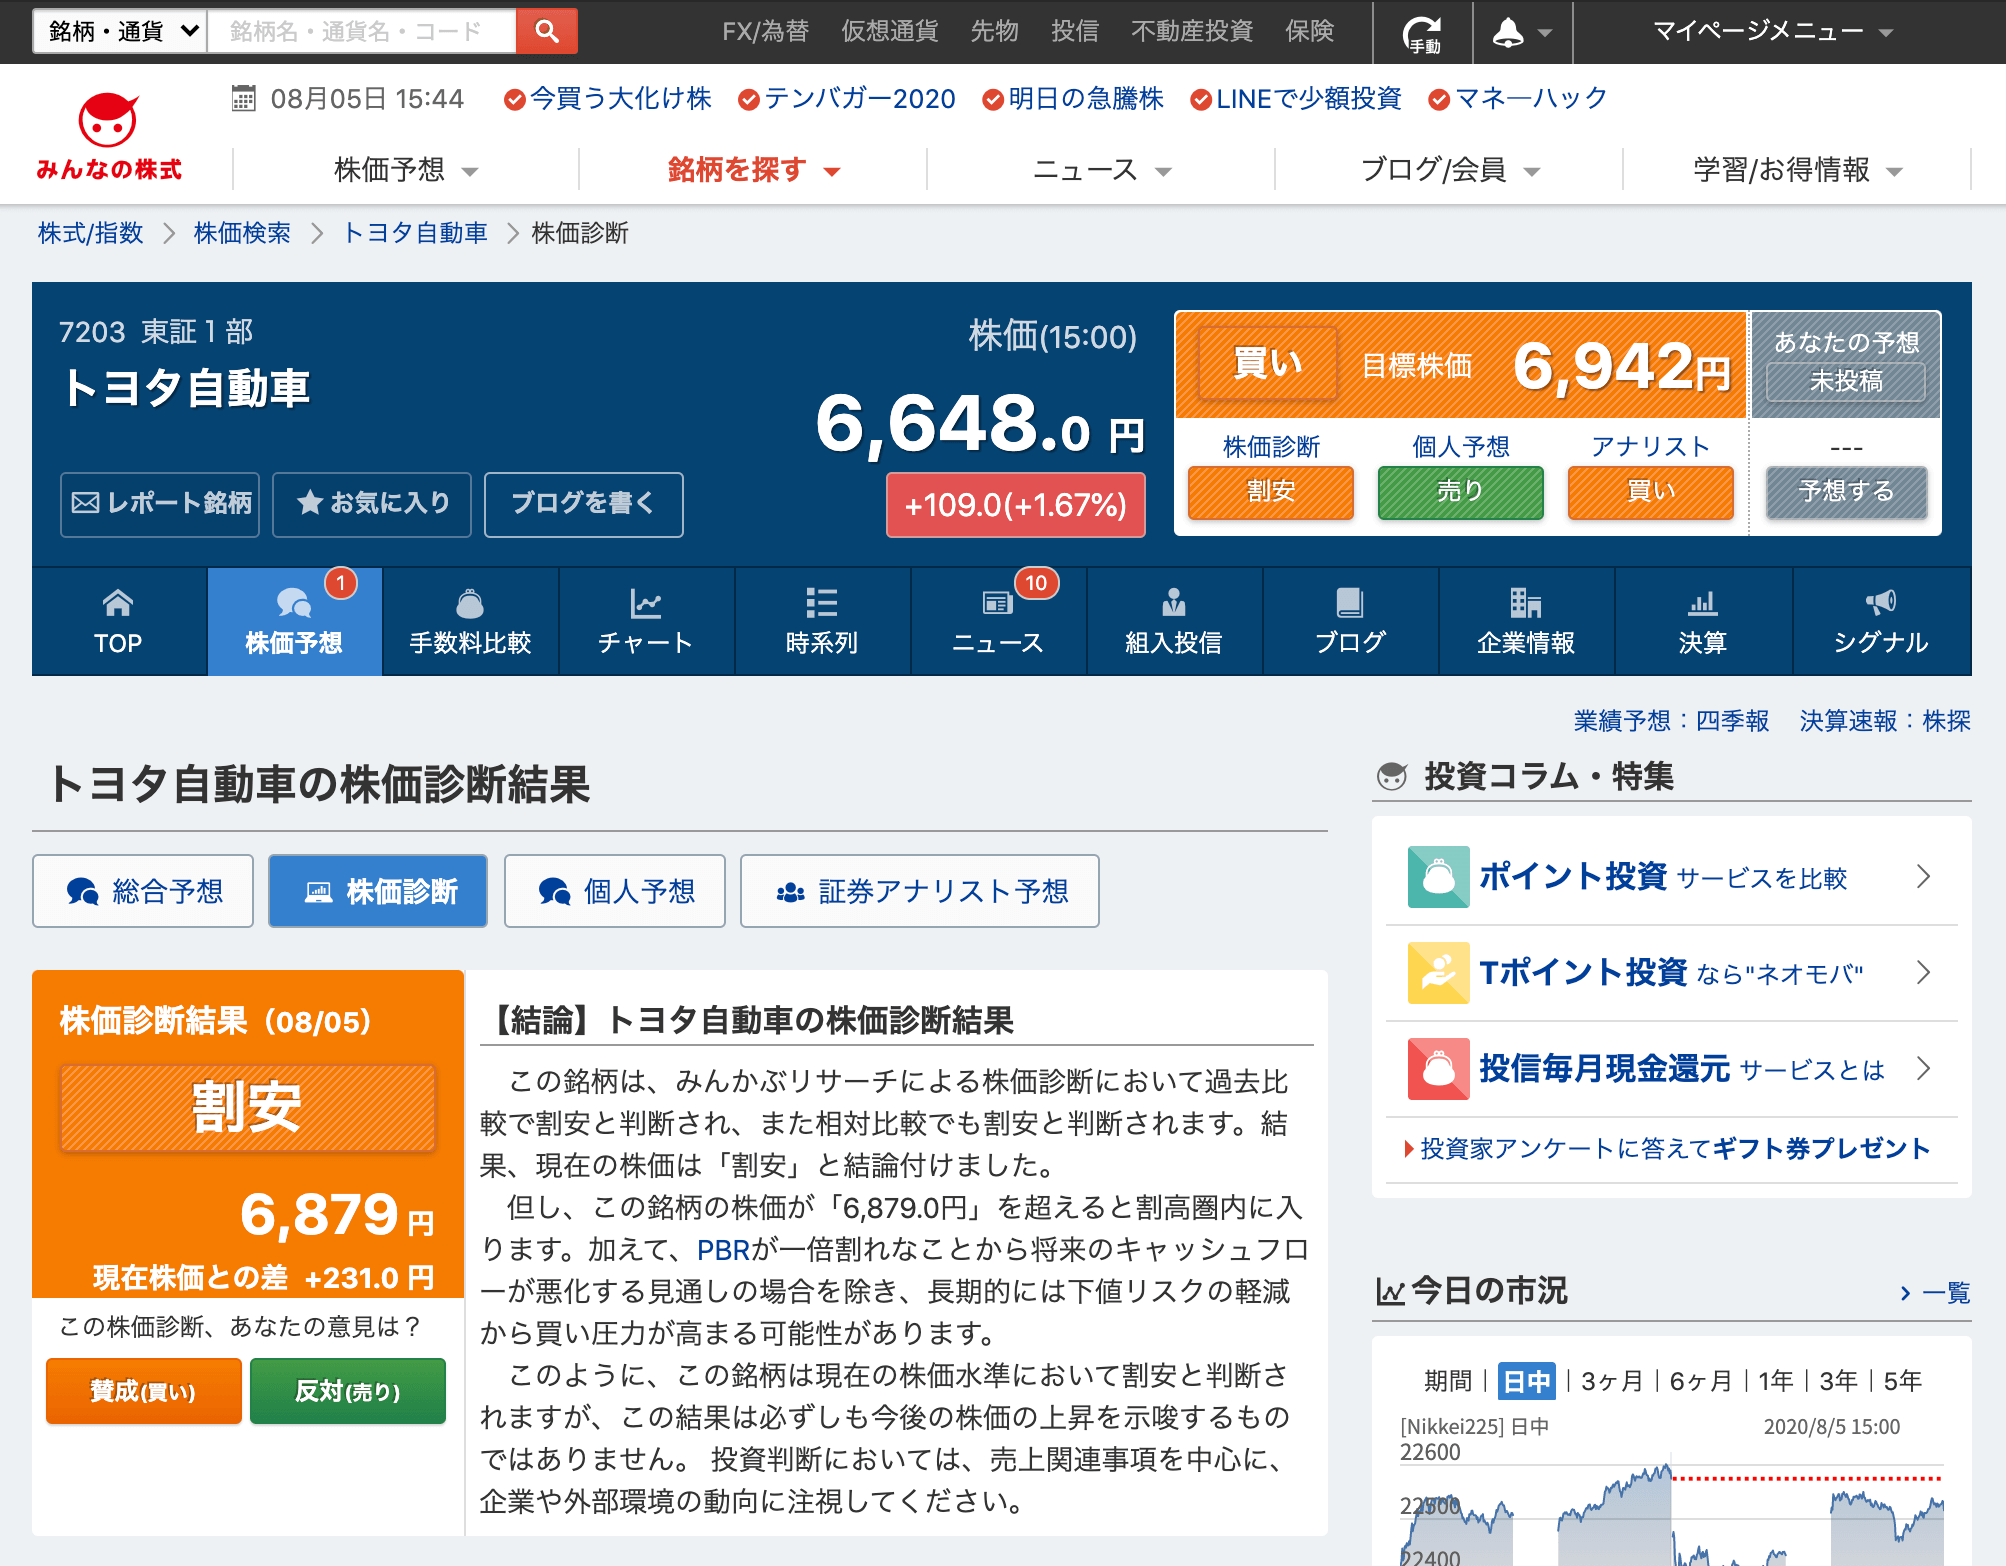Go to TOP home icon tab
2006x1566 pixels.
(x=118, y=620)
